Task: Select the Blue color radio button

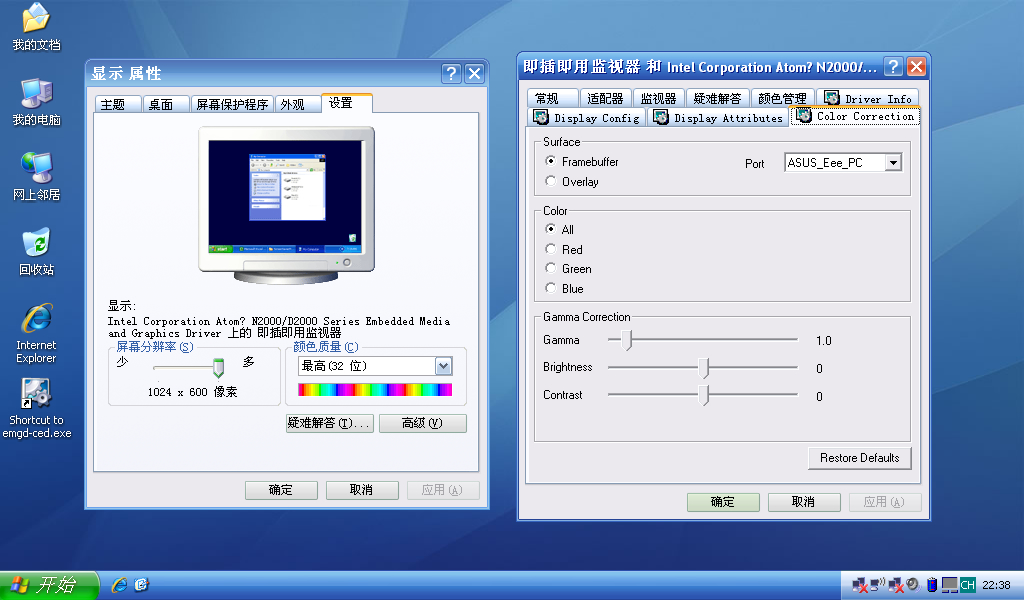Action: click(x=551, y=288)
